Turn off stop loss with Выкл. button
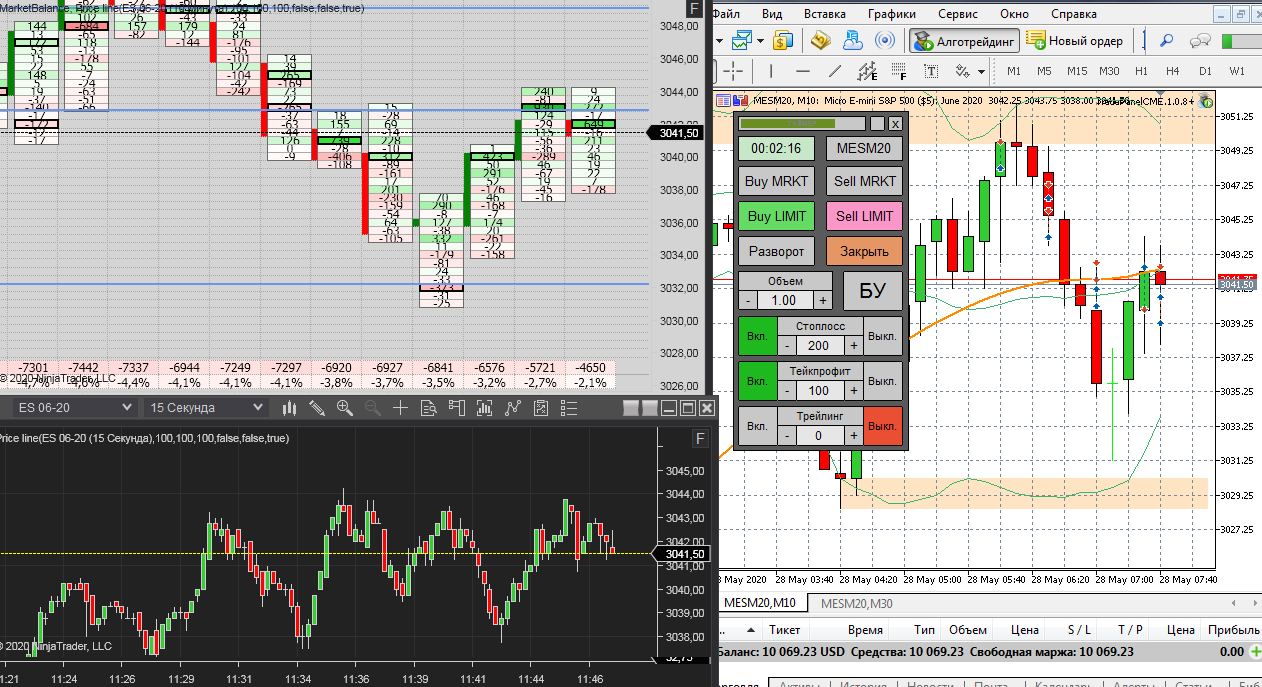 coord(882,336)
